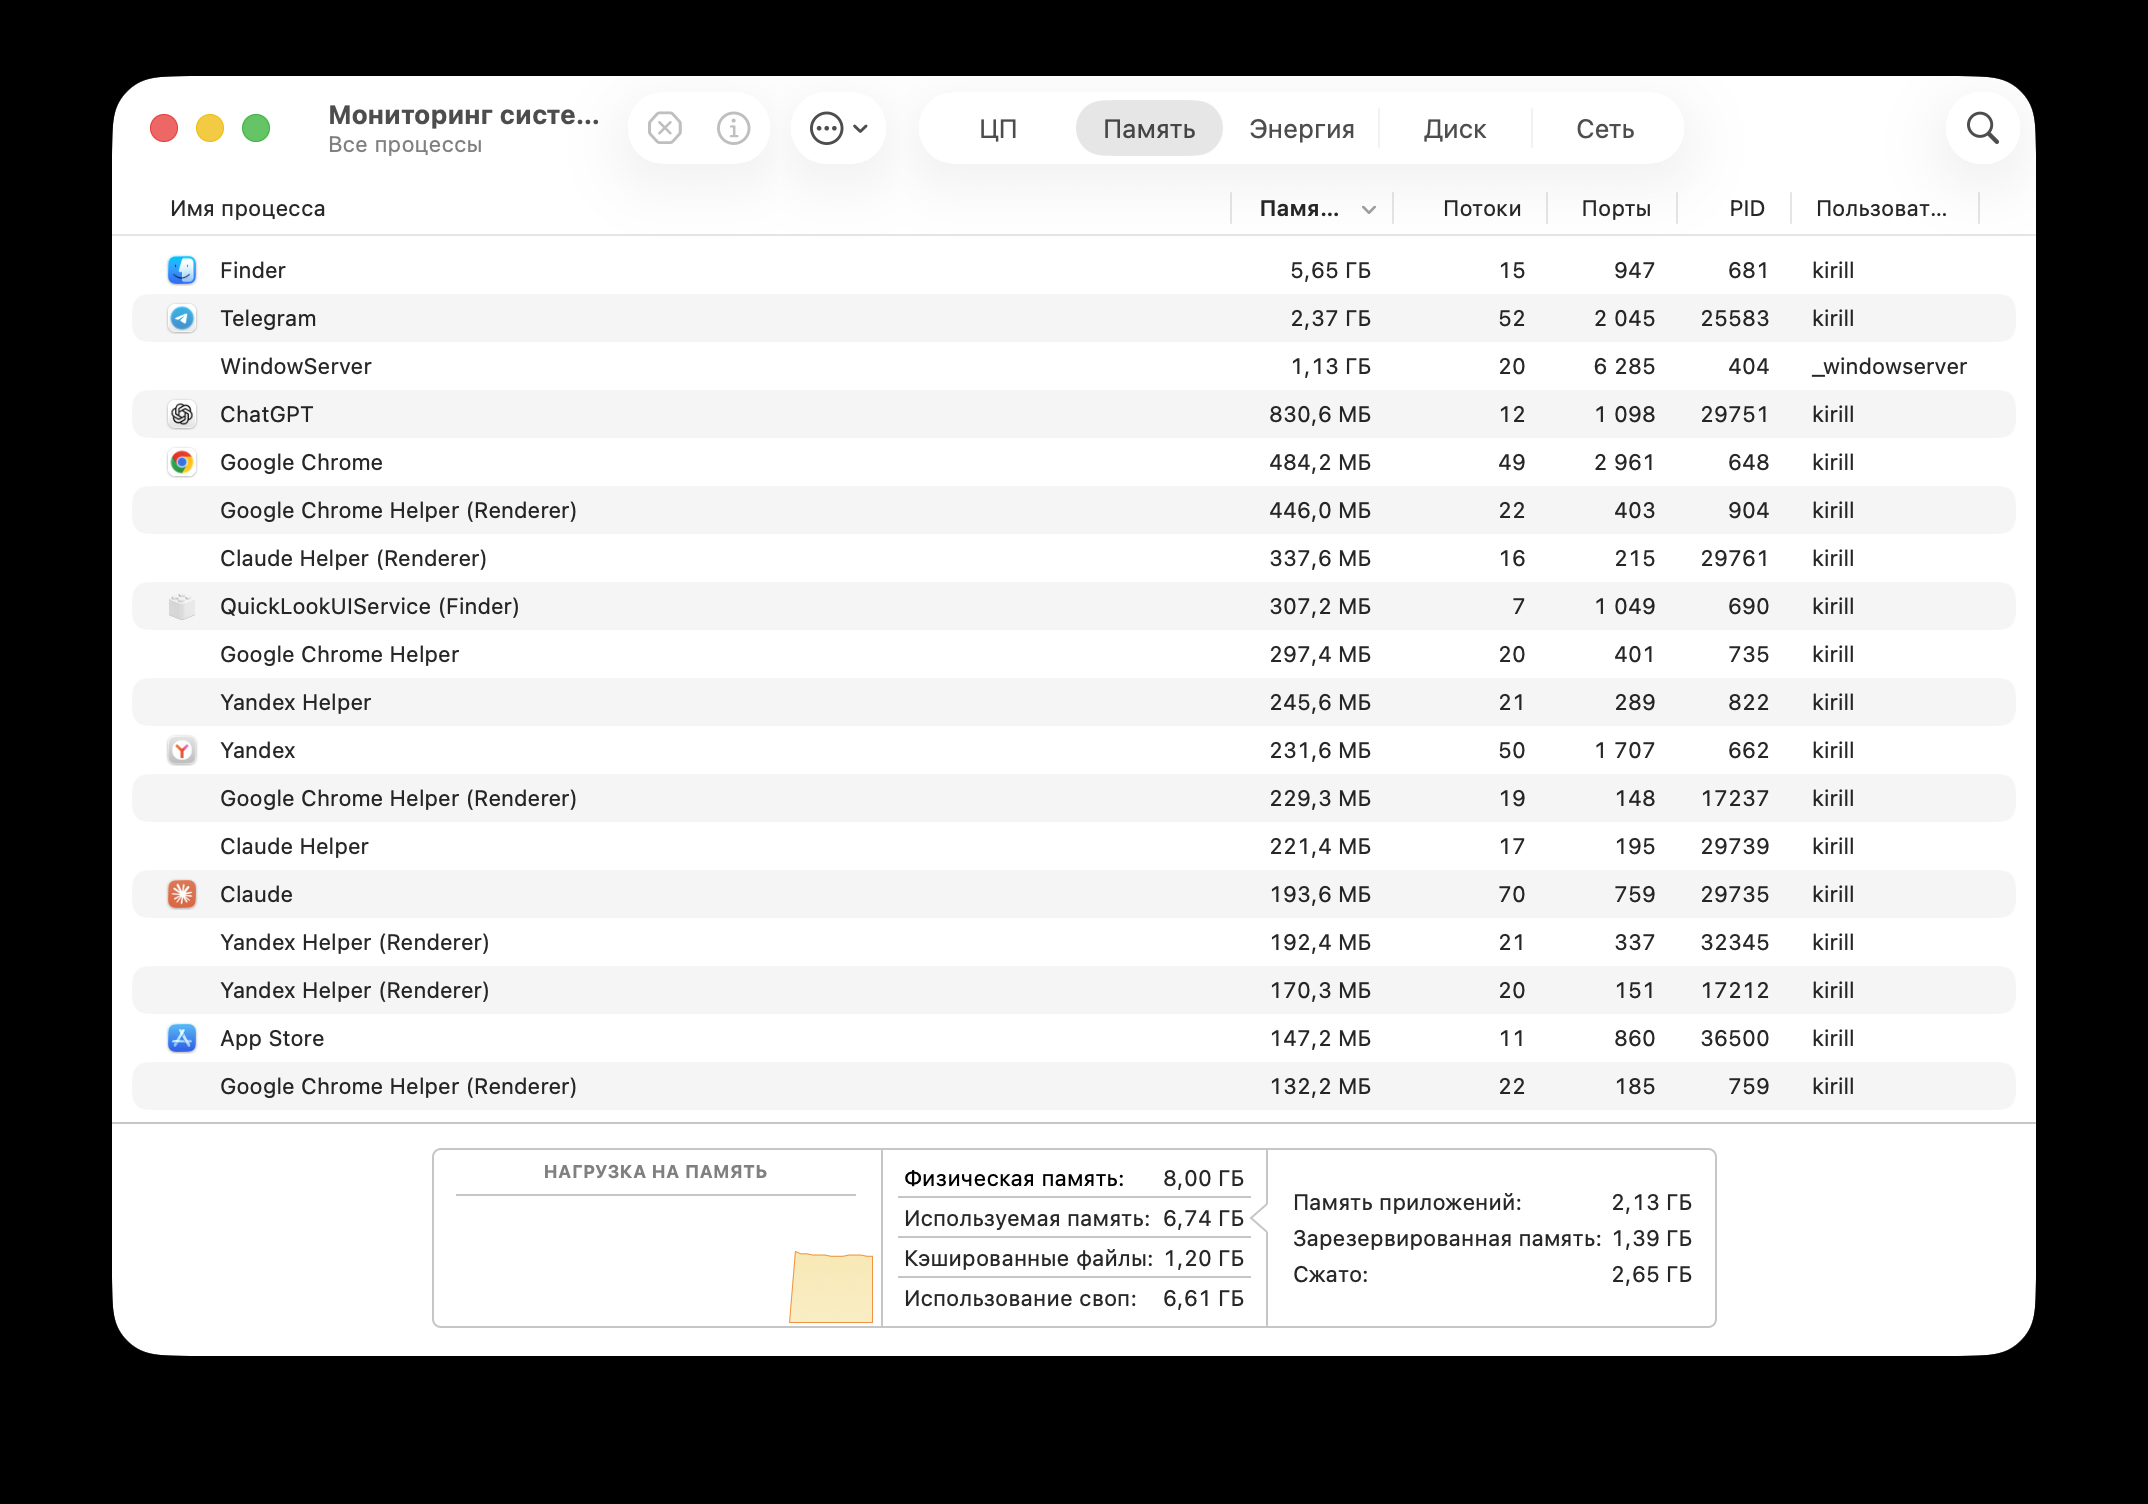Click Кэшированные файлы 1,20 ГБ entry
Image resolution: width=2148 pixels, height=1504 pixels.
pos(1073,1258)
